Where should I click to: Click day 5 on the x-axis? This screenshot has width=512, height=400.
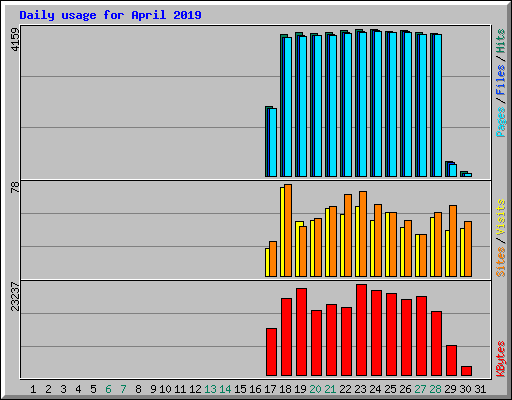click(93, 389)
